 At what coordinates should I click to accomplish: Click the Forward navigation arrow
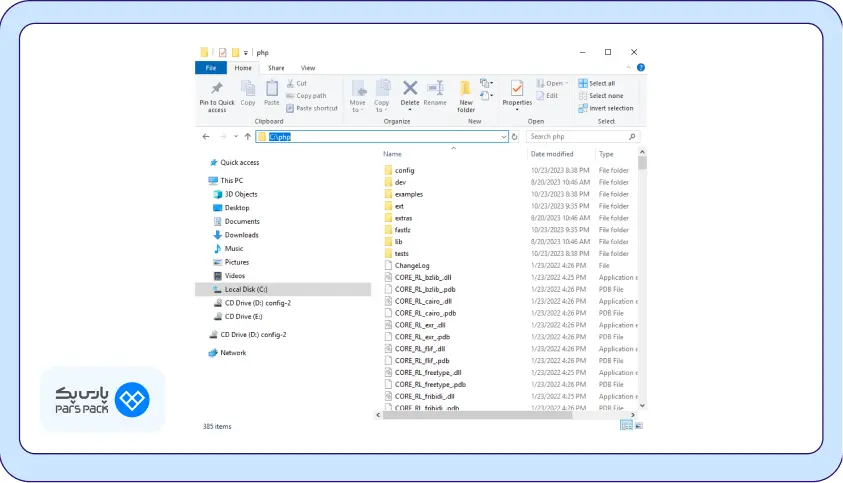223,137
